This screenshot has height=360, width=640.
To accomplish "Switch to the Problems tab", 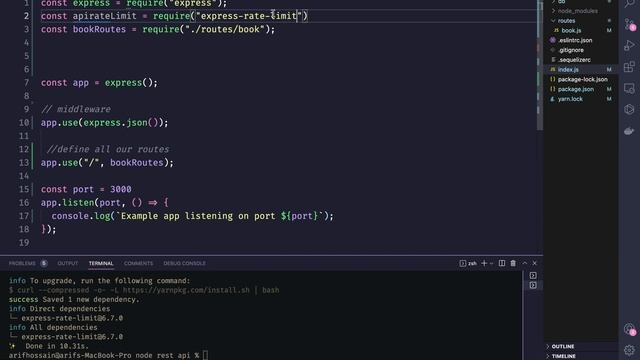I will click(x=22, y=263).
